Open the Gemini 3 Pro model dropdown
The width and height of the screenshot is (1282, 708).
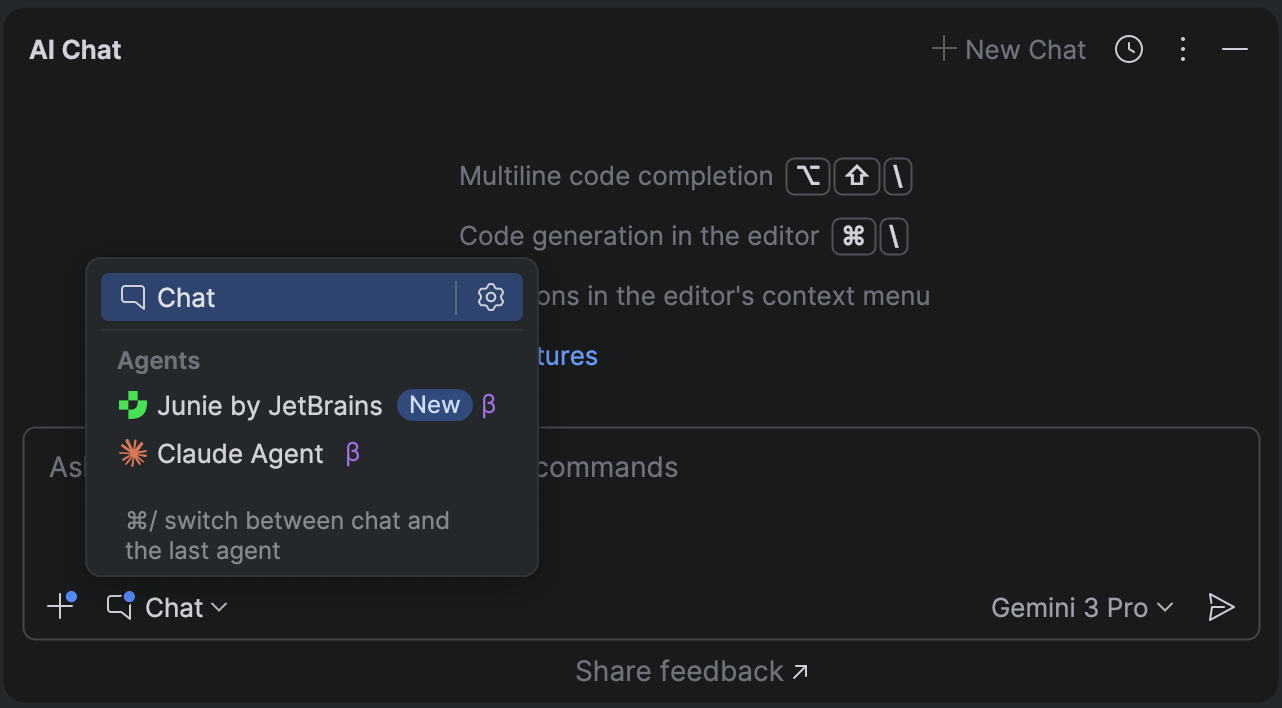tap(1082, 608)
